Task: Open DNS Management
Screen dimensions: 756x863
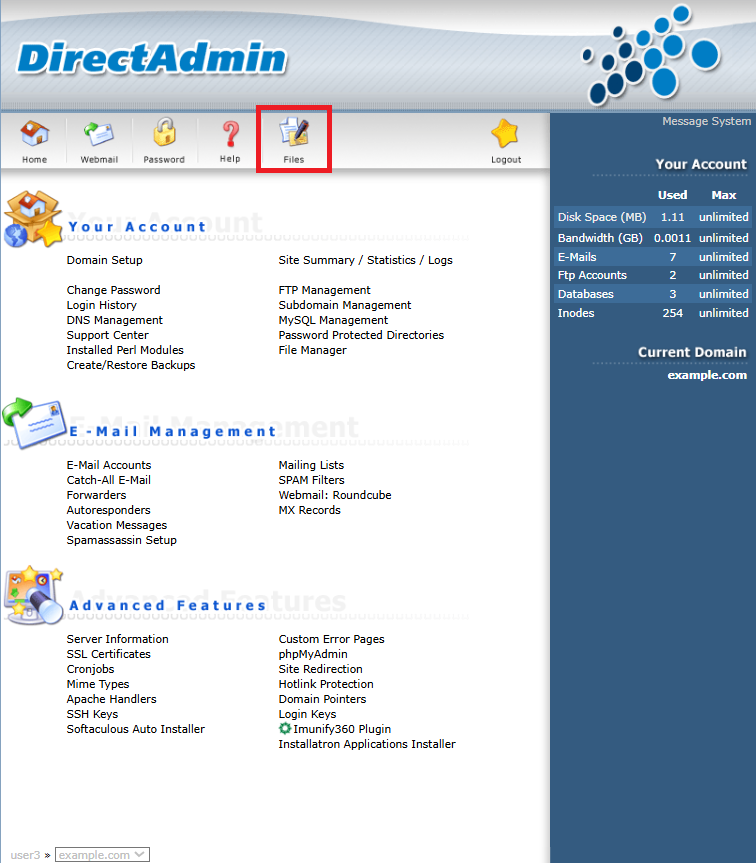Action: click(x=114, y=320)
